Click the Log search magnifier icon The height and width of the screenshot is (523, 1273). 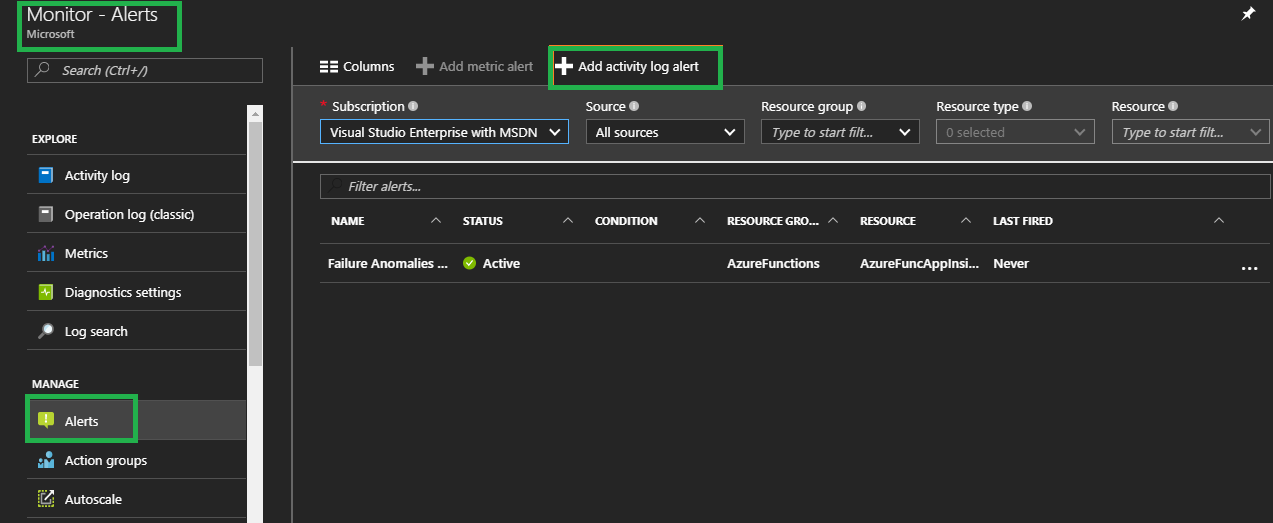pyautogui.click(x=45, y=331)
